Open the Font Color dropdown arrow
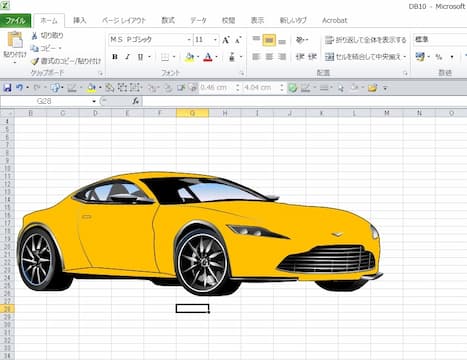 tap(217, 57)
